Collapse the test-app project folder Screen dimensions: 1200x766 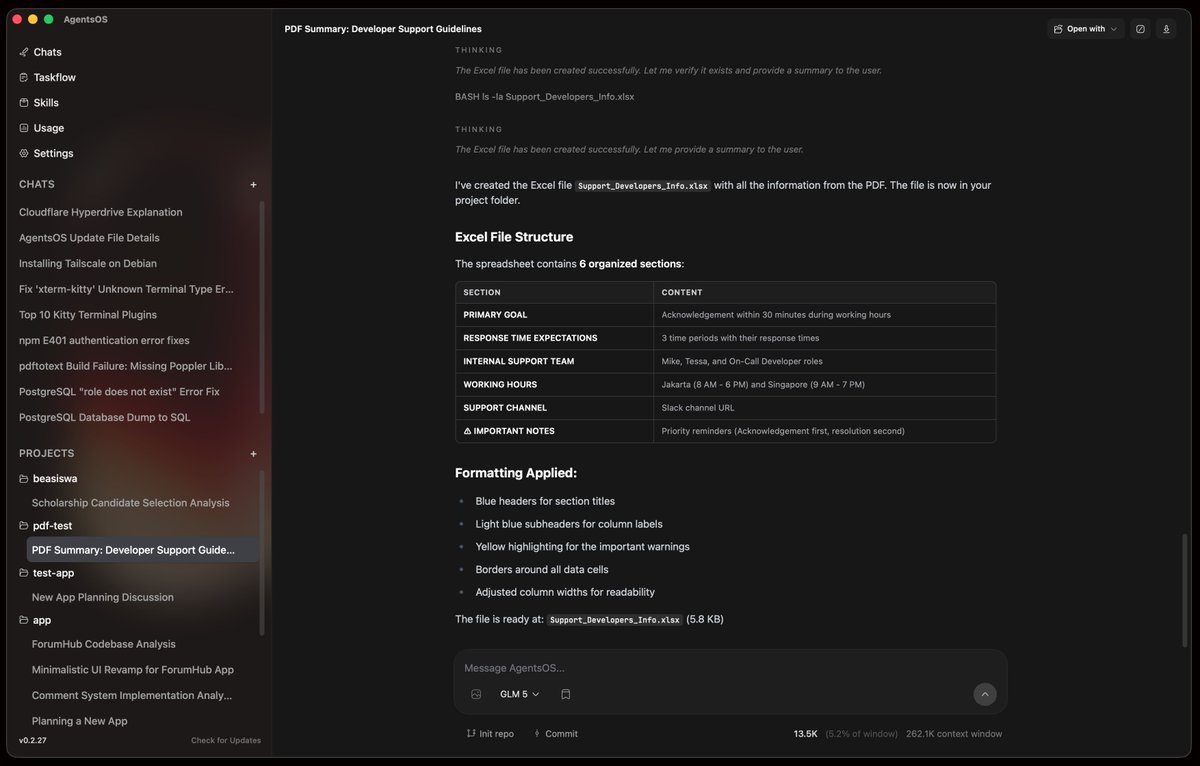[x=46, y=573]
